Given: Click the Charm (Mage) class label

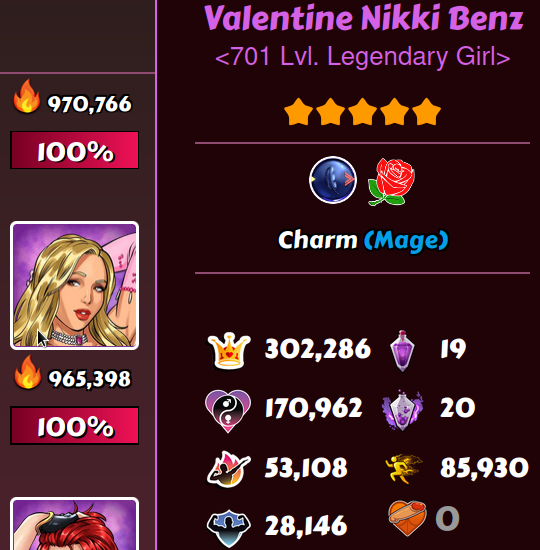Looking at the screenshot, I should coord(363,240).
